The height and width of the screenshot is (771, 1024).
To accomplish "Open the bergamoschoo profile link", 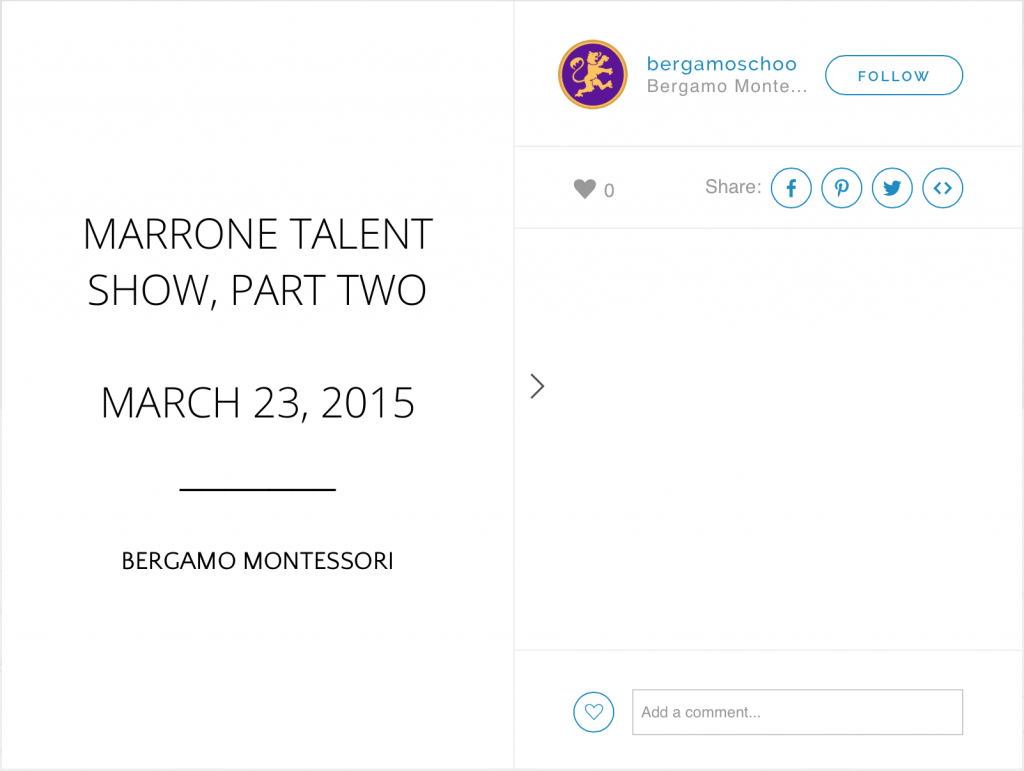I will pyautogui.click(x=721, y=65).
